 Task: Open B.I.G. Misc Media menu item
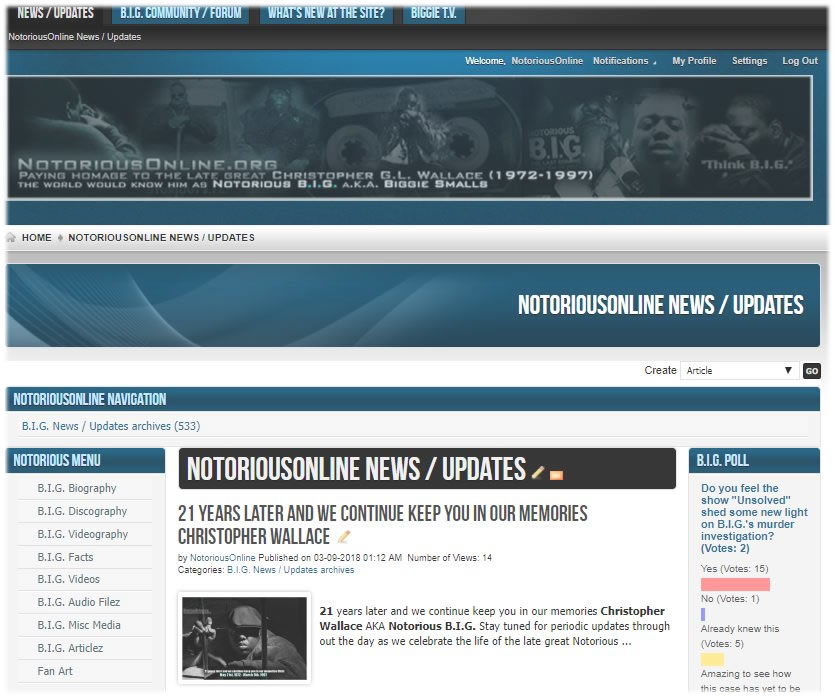pos(79,625)
